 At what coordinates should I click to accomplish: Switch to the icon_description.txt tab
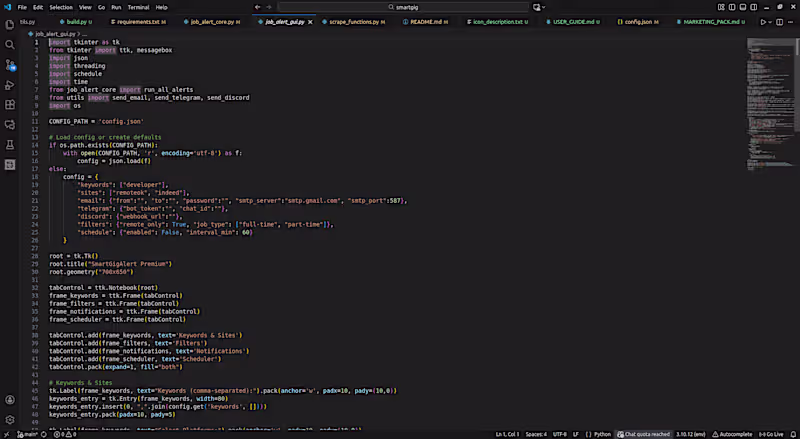[x=497, y=22]
